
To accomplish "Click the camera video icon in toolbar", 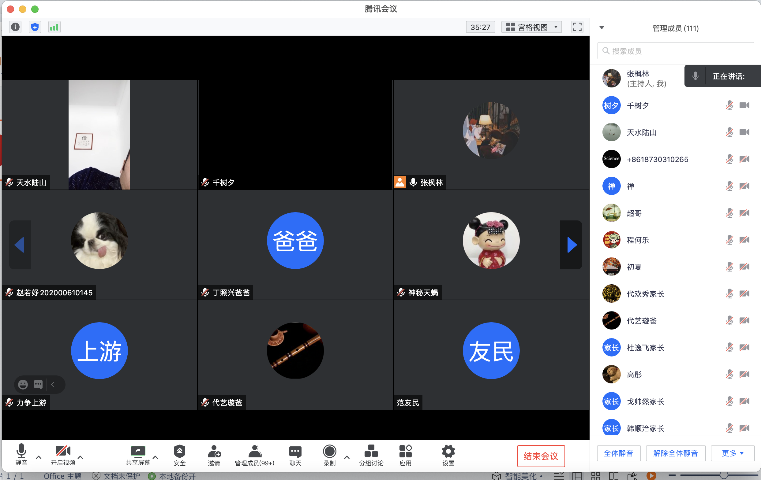I will (63, 452).
